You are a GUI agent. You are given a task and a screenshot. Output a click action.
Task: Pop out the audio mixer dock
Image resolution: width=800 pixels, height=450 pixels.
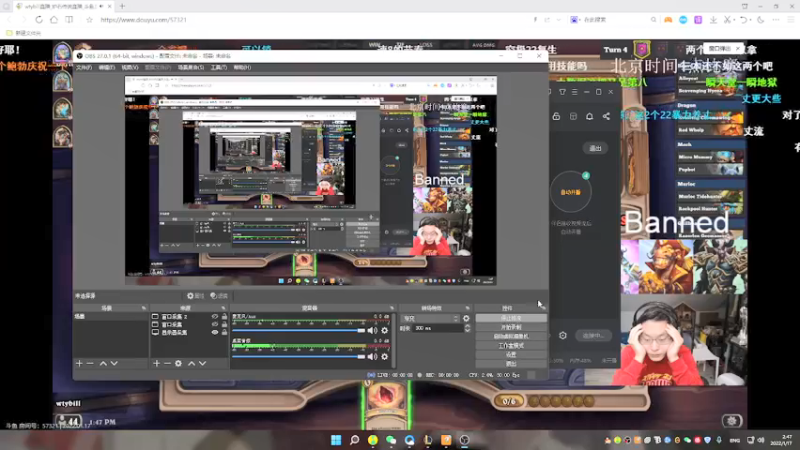[391, 308]
